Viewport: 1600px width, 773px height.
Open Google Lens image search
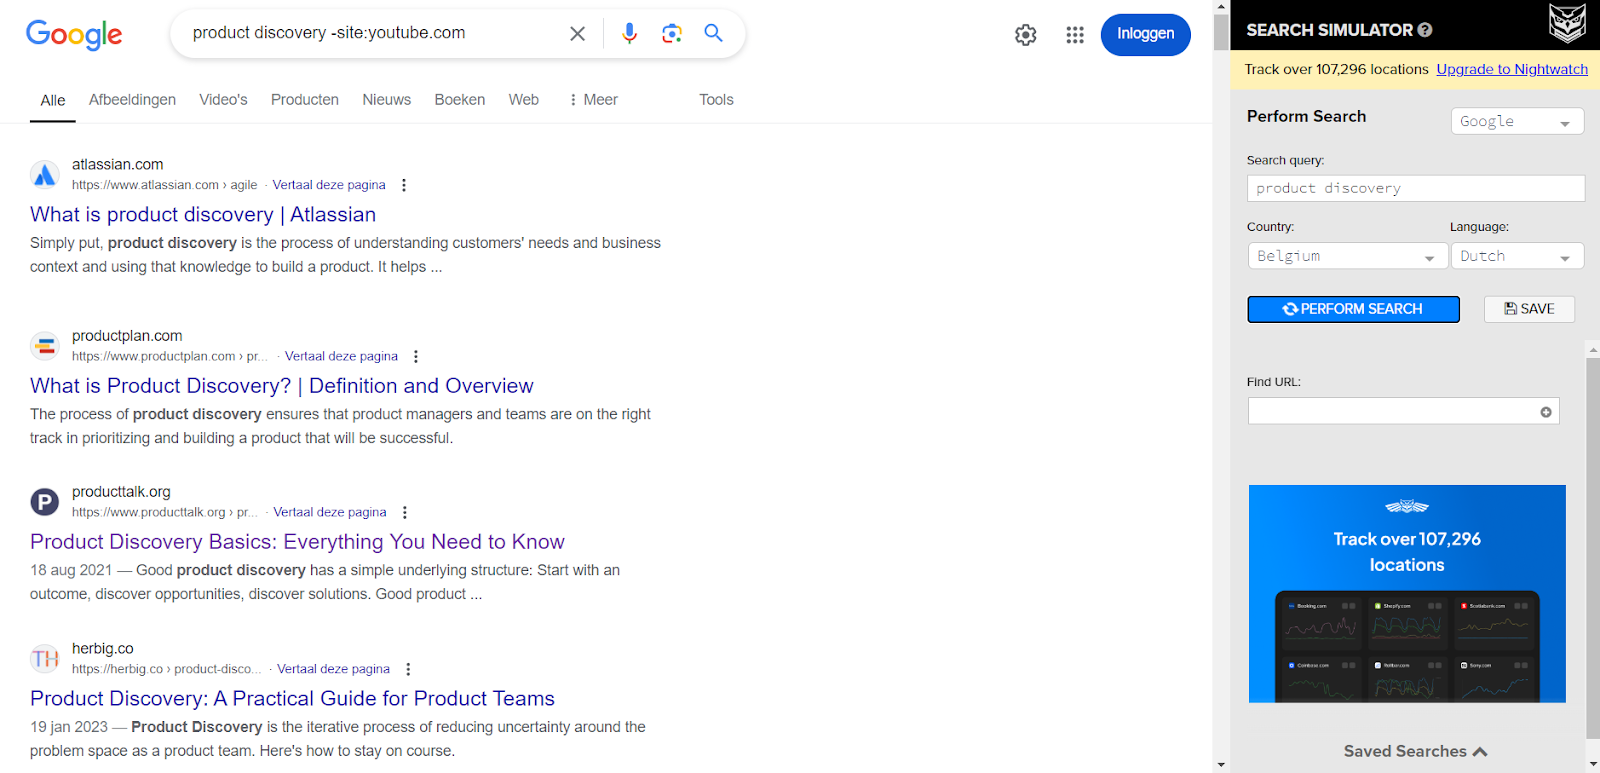pos(672,33)
